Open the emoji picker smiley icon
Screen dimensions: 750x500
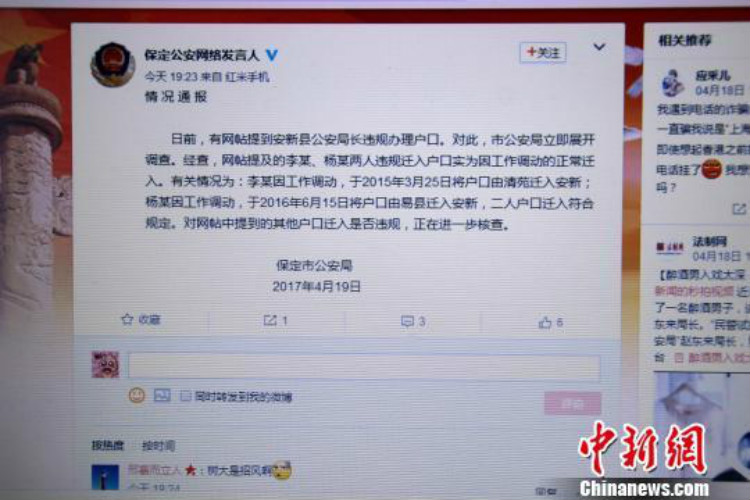(137, 395)
